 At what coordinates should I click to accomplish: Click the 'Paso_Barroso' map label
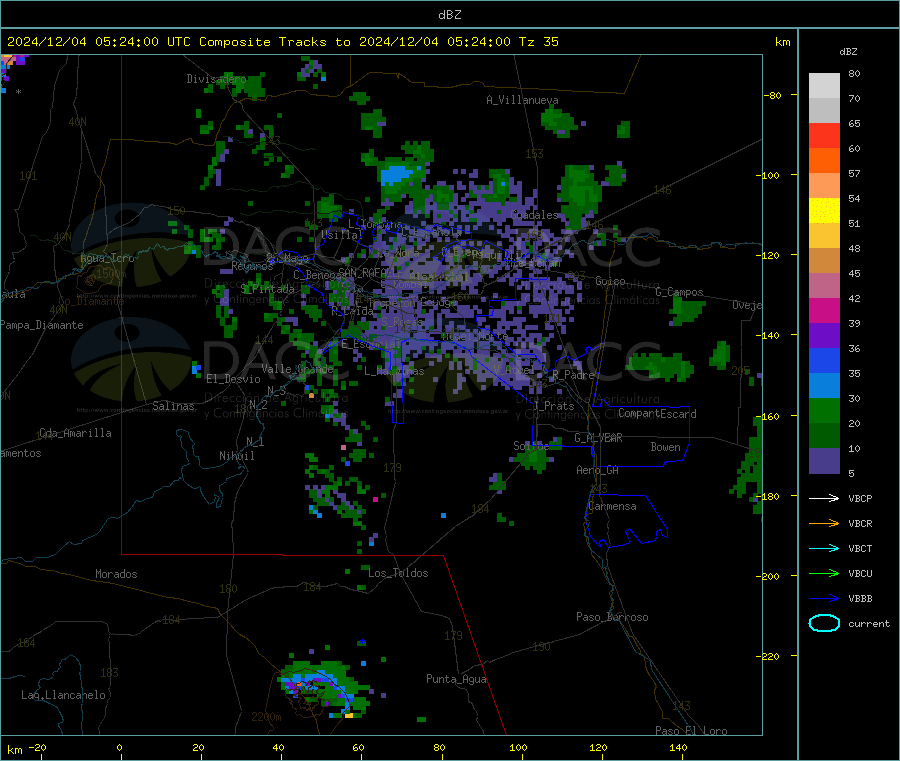(612, 617)
